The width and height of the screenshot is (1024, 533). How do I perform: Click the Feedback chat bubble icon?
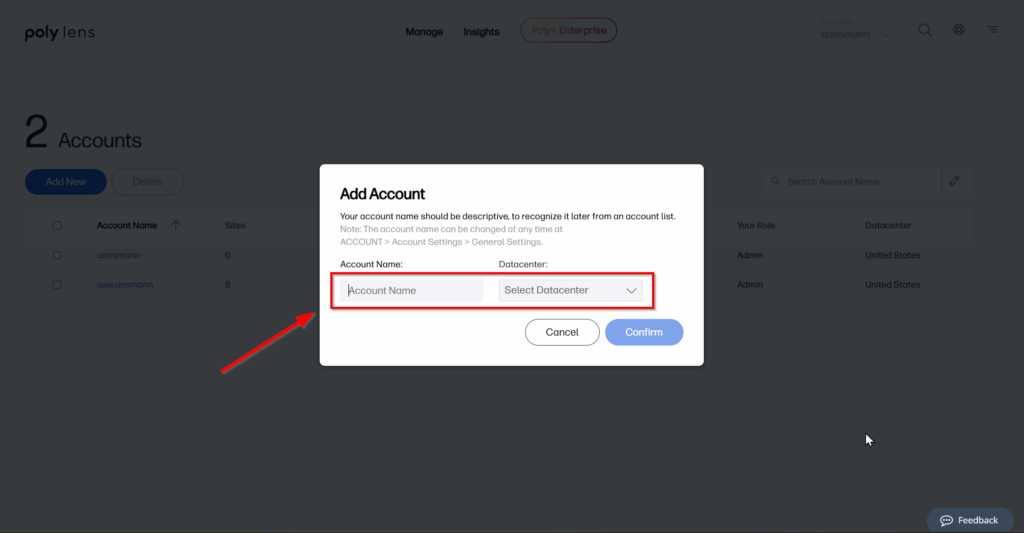pyautogui.click(x=946, y=521)
